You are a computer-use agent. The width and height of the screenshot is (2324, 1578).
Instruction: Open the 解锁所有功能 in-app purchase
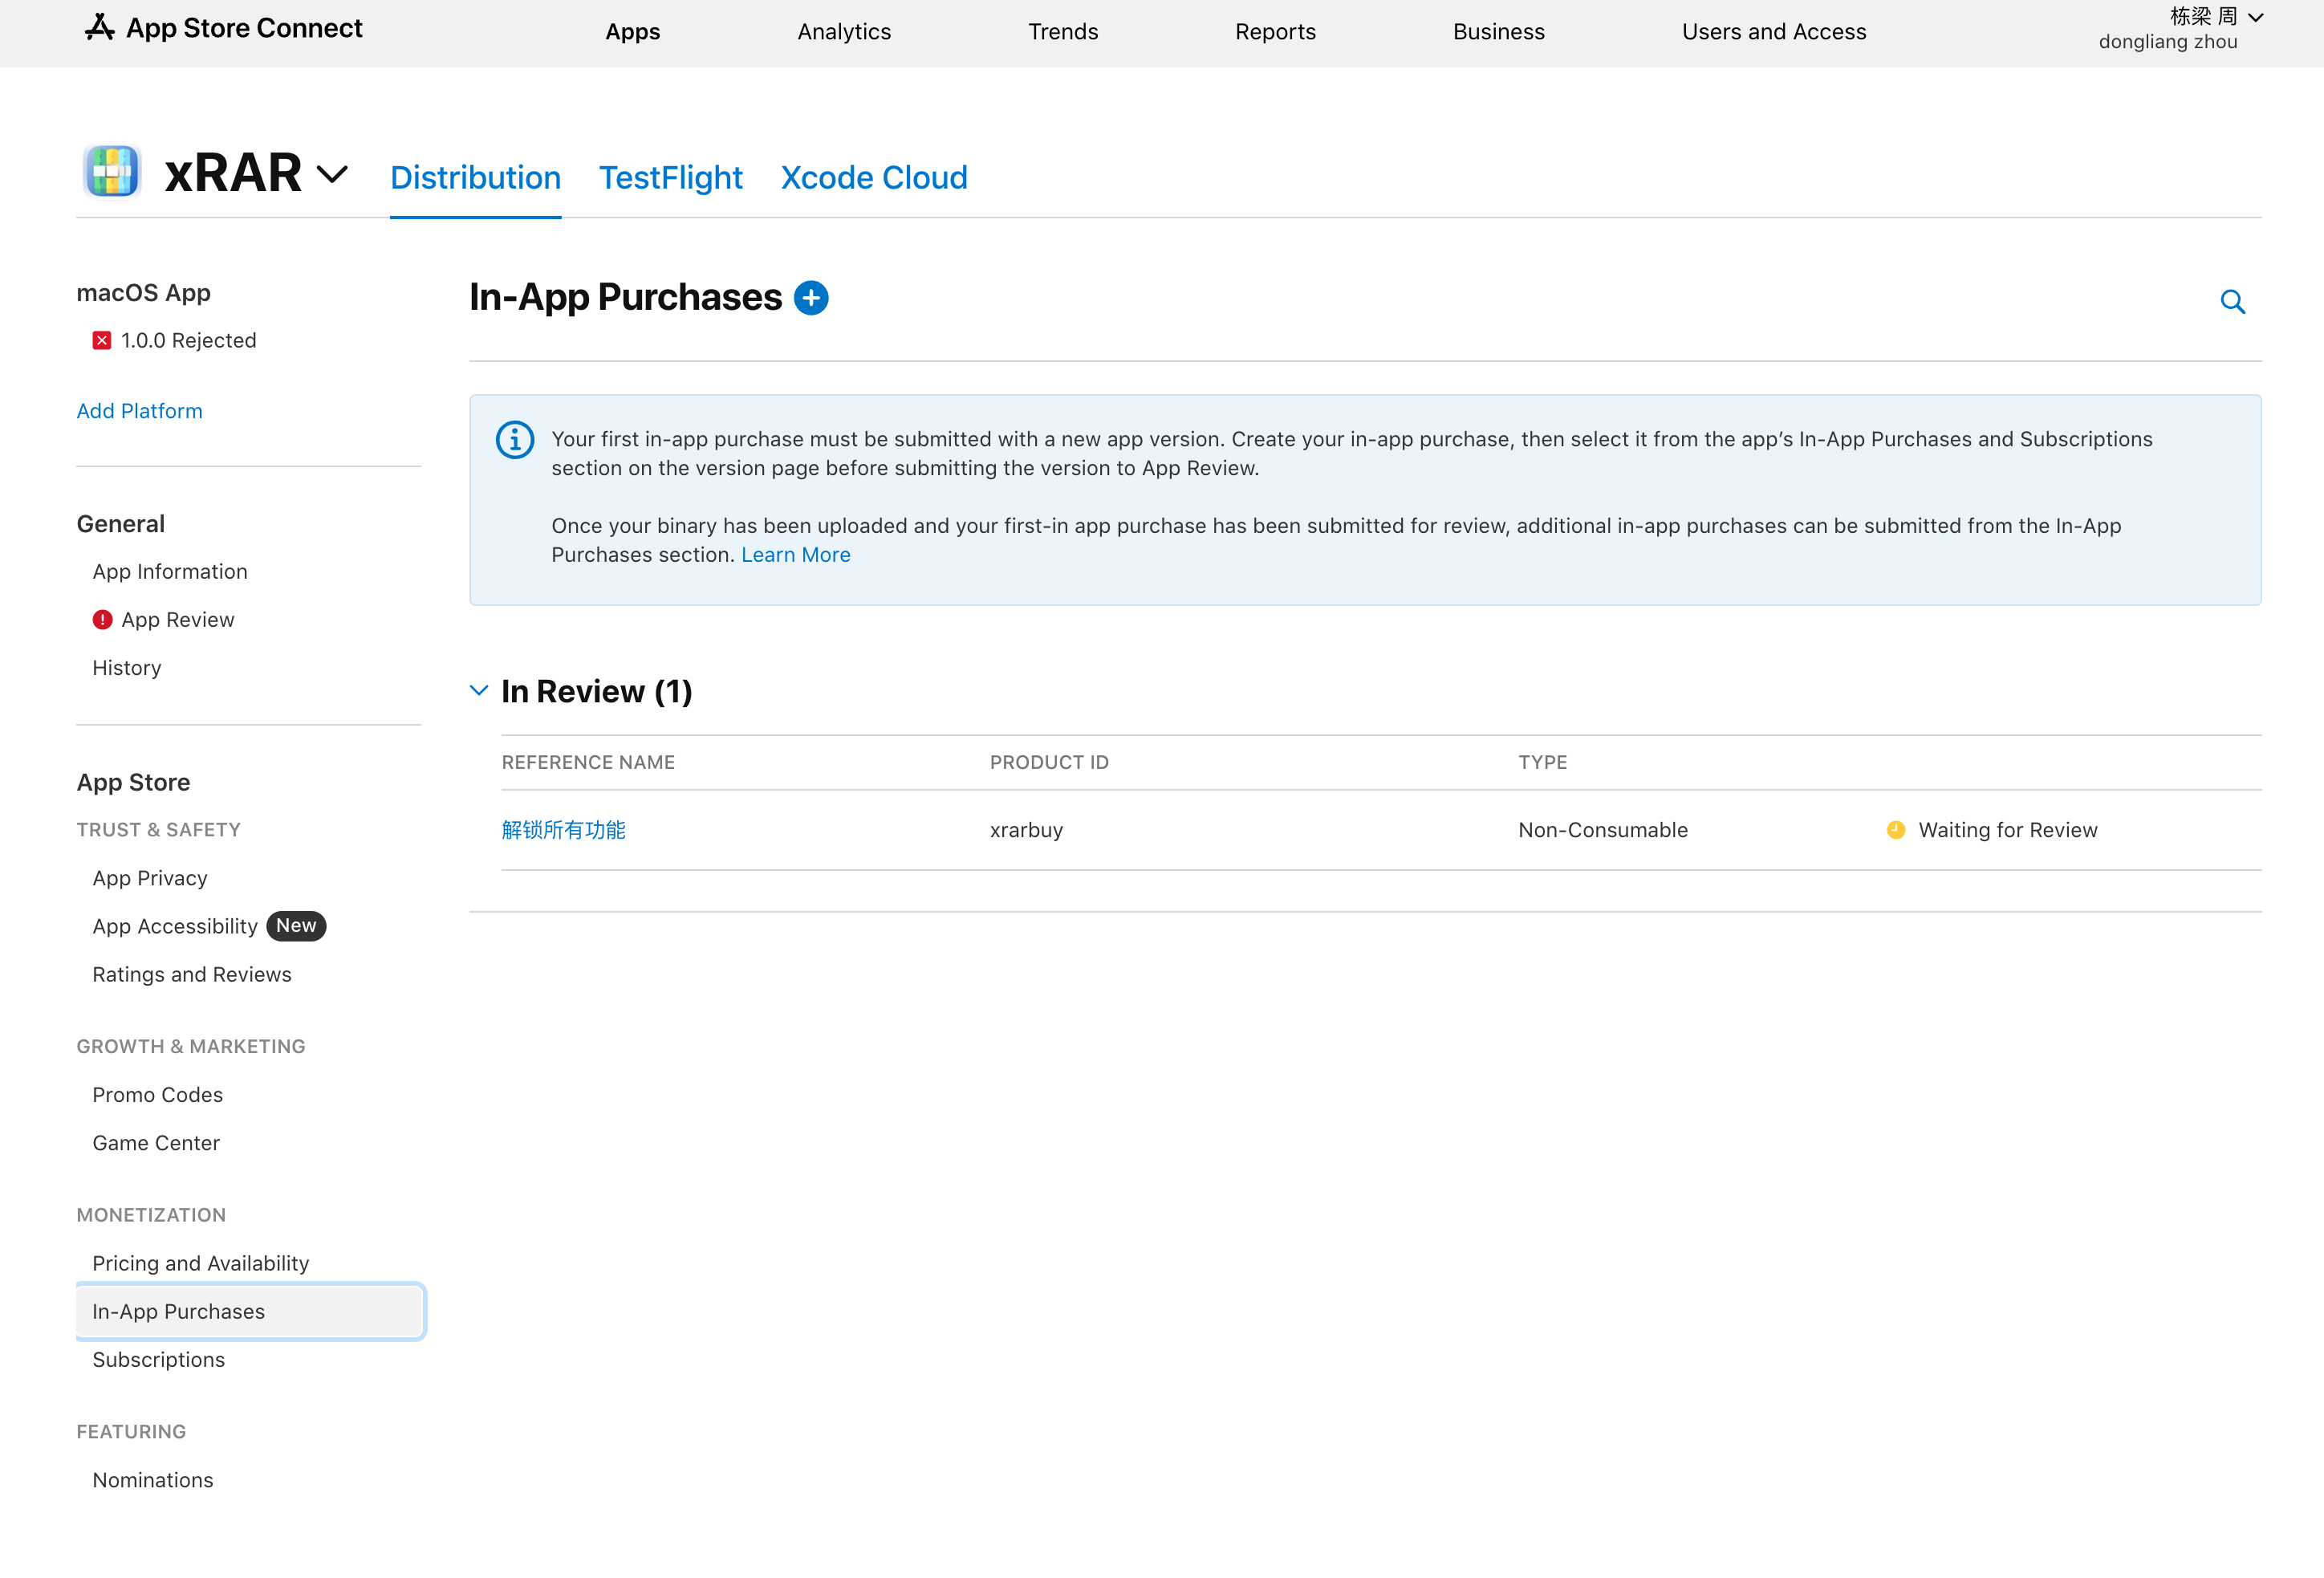tap(563, 830)
